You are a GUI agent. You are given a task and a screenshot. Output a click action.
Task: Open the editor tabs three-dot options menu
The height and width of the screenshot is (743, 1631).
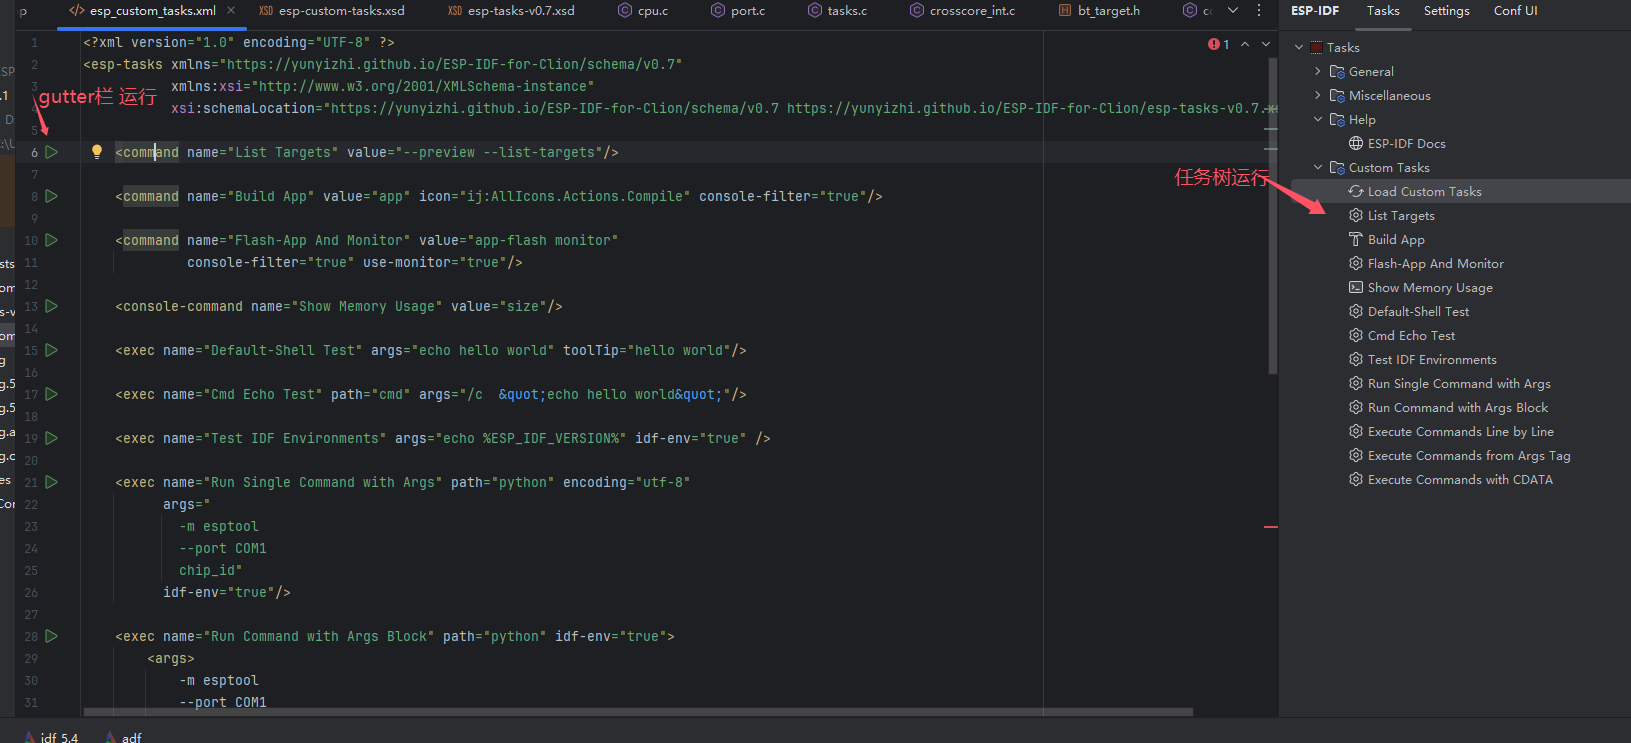coord(1259,11)
